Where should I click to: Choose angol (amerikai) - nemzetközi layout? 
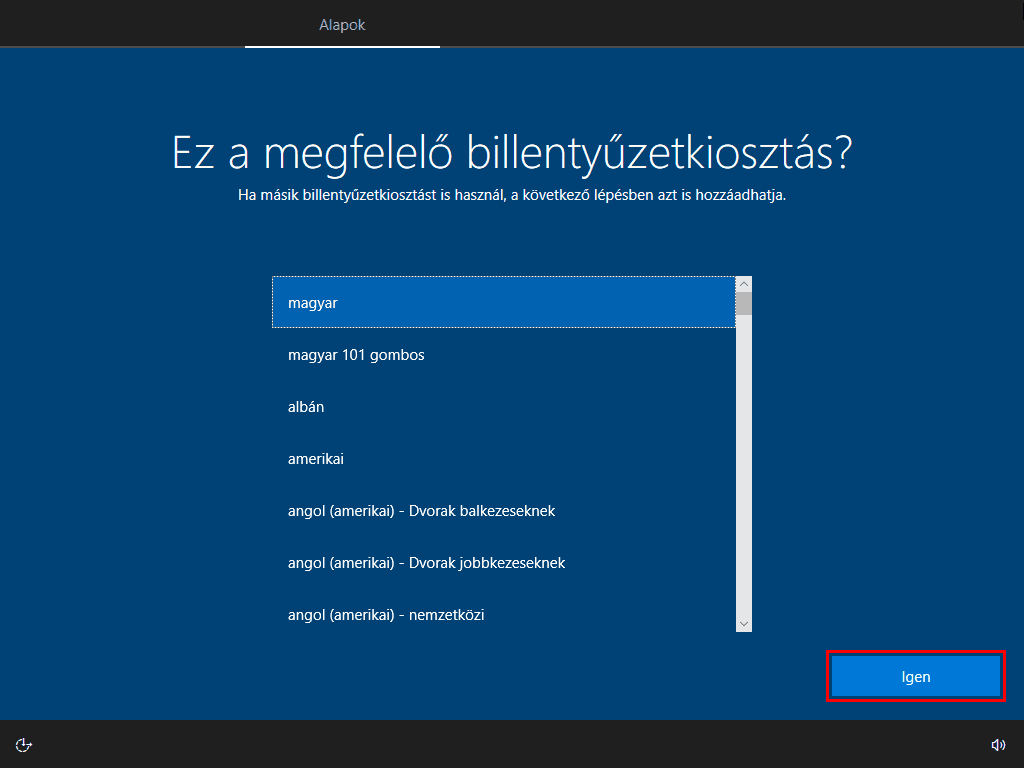(x=504, y=615)
